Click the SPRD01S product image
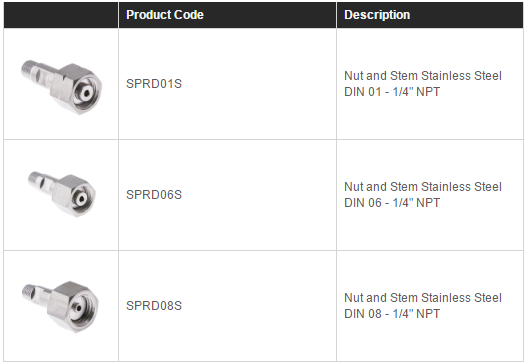Screen dimensions: 528x364 click(x=61, y=87)
